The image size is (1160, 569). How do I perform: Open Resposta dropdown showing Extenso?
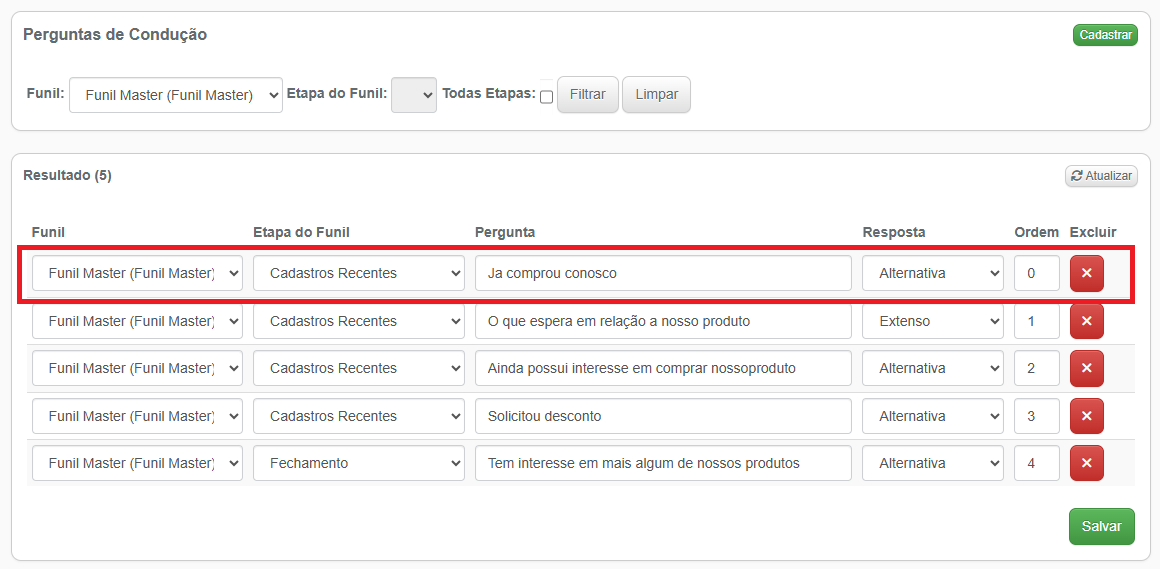(x=932, y=321)
